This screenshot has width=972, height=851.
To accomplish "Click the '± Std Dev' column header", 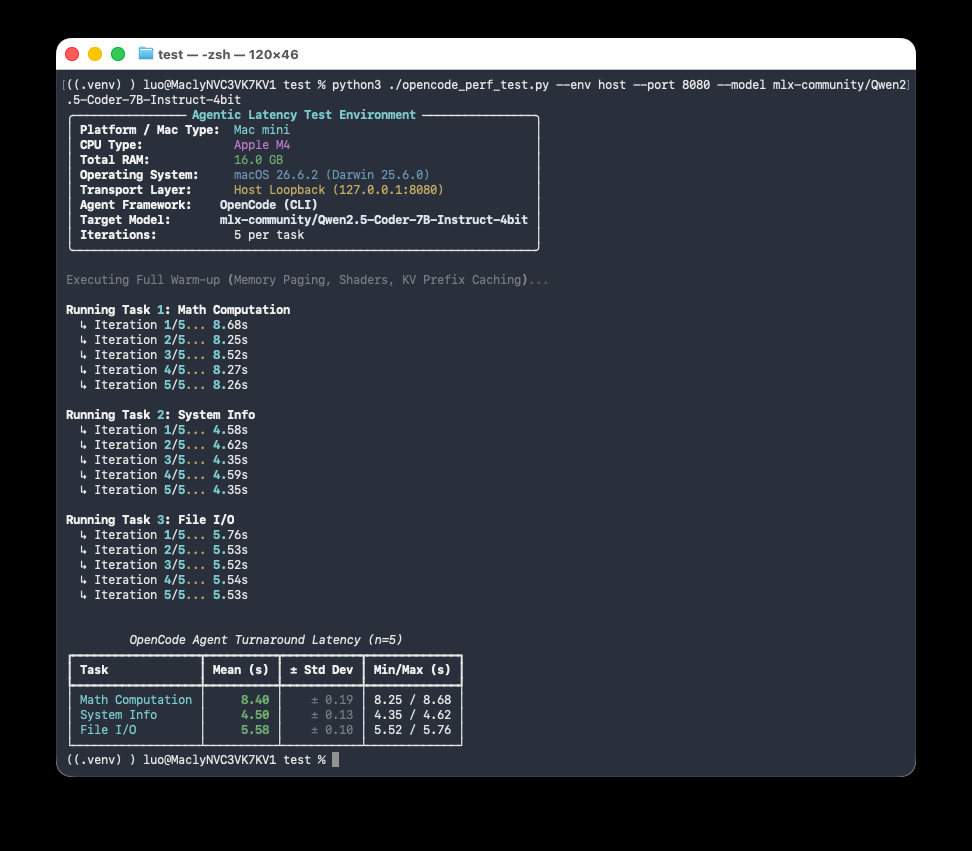I will click(x=321, y=670).
